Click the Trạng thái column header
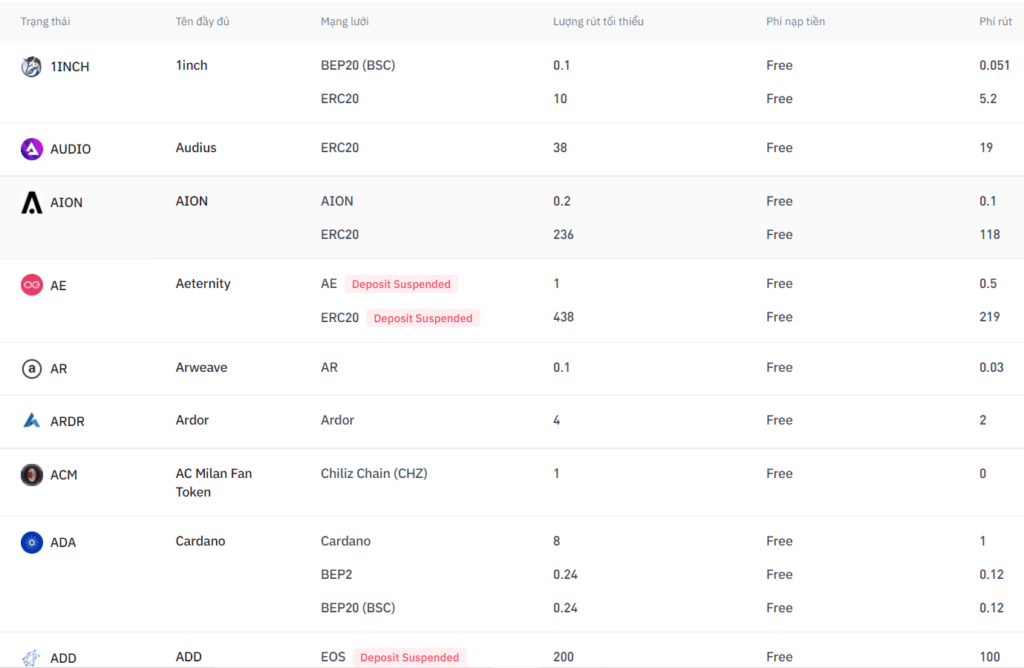1024x668 pixels. tap(45, 21)
